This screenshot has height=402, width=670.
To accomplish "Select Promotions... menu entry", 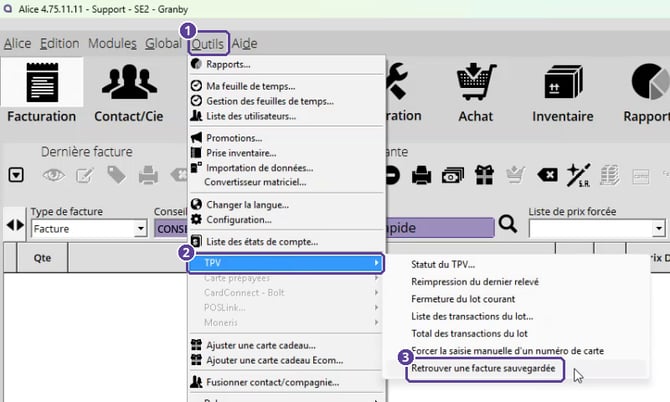I will 286,138.
